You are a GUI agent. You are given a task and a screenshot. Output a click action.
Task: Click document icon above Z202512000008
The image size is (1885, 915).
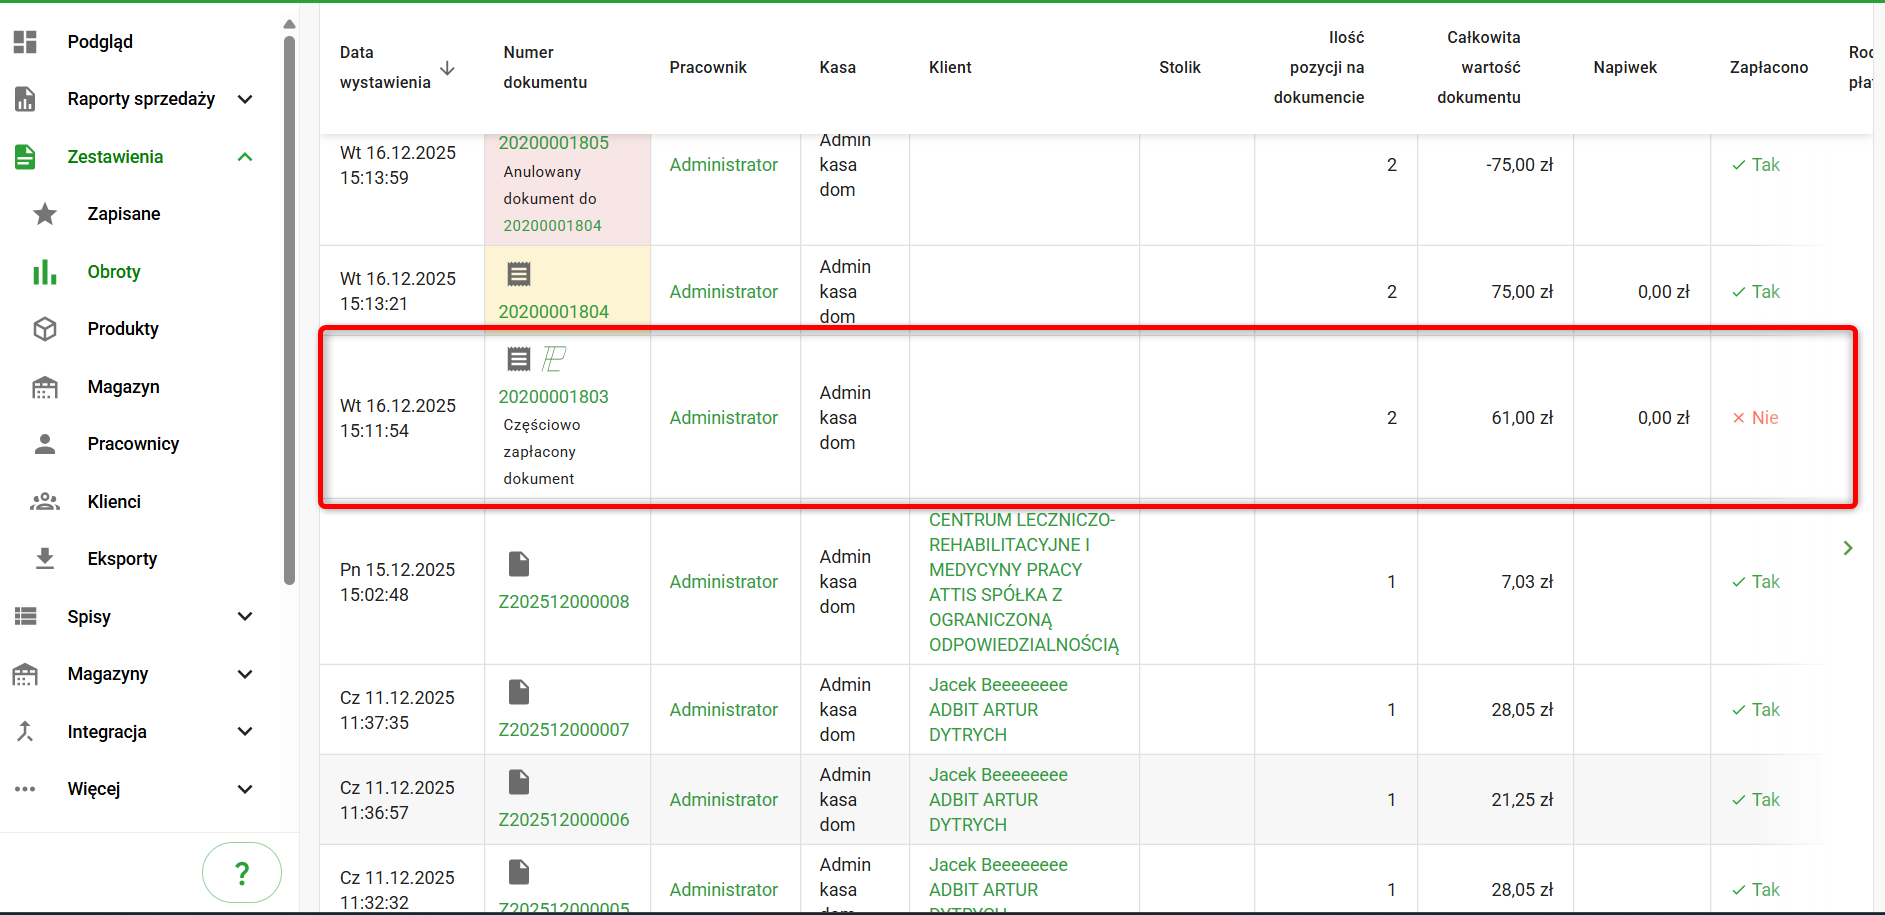point(518,565)
